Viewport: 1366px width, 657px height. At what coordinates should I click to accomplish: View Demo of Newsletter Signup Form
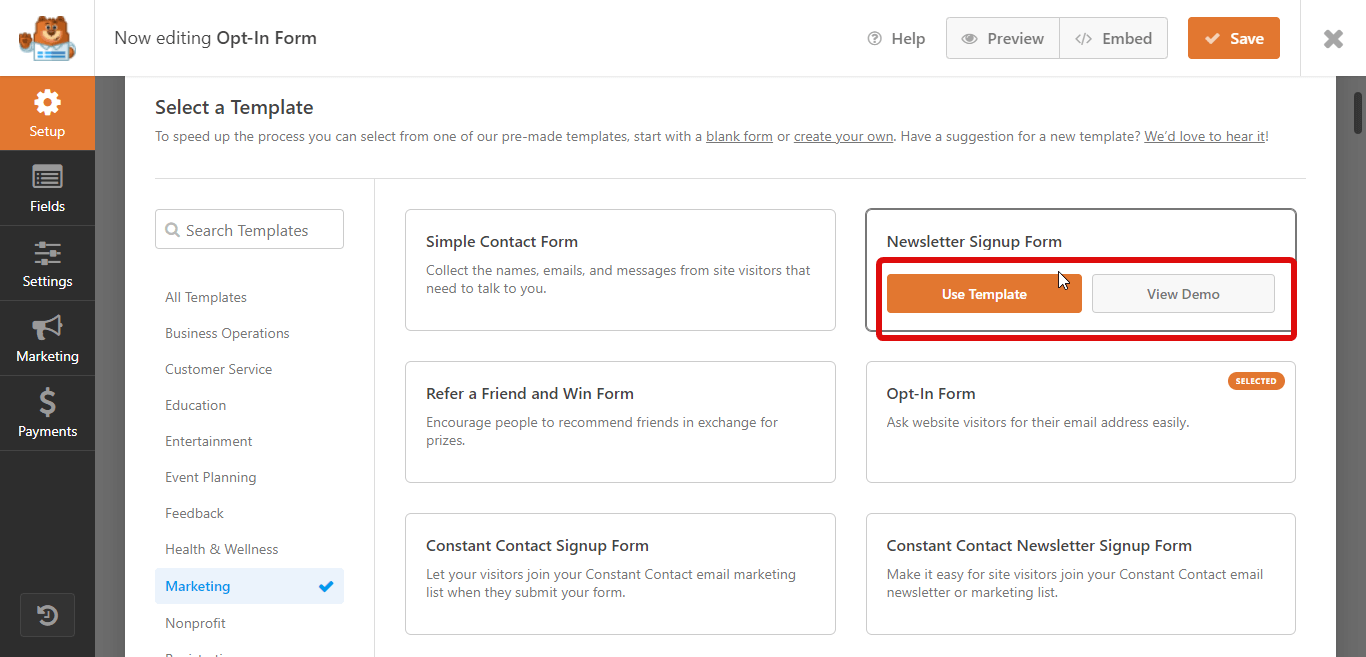pyautogui.click(x=1183, y=293)
